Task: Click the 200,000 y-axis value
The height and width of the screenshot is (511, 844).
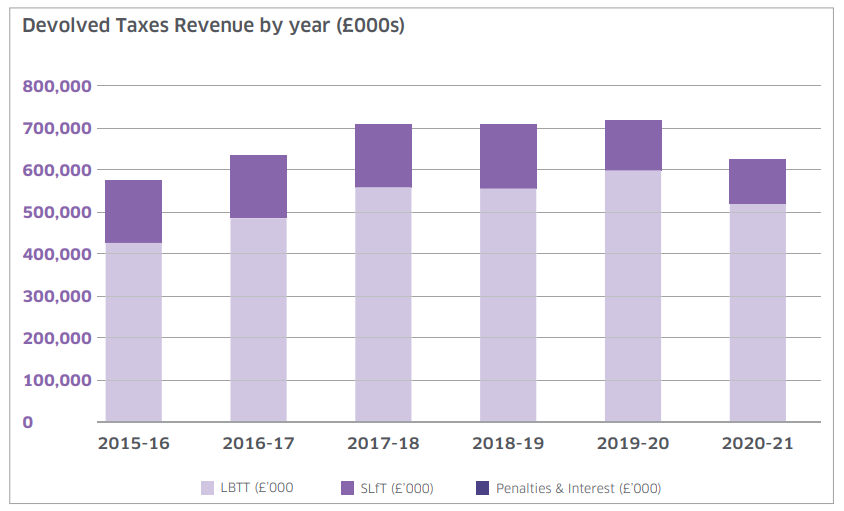Action: tap(57, 338)
